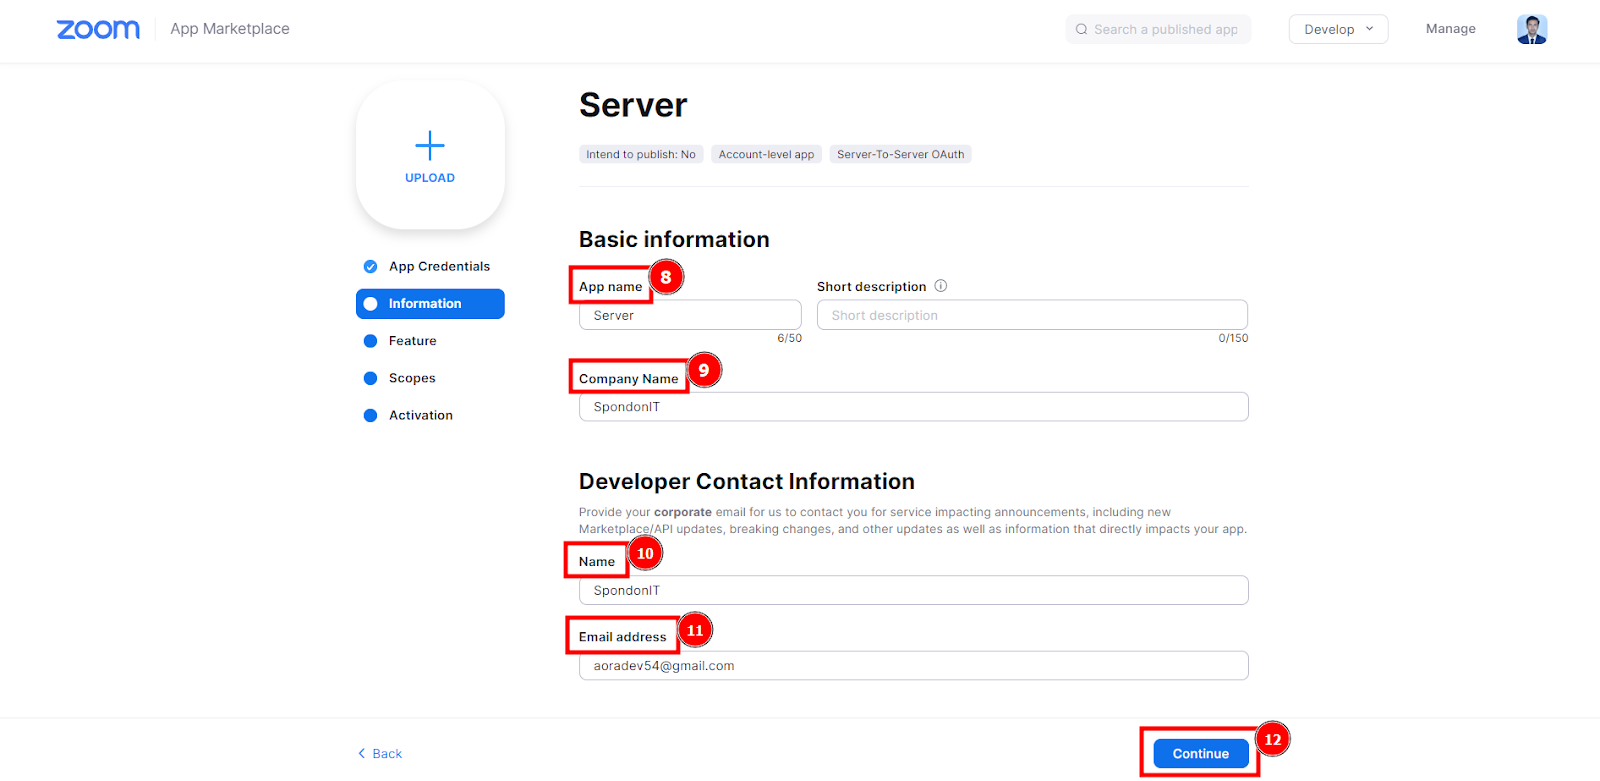This screenshot has height=781, width=1600.
Task: Click the UPLOAD label text
Action: tap(430, 178)
